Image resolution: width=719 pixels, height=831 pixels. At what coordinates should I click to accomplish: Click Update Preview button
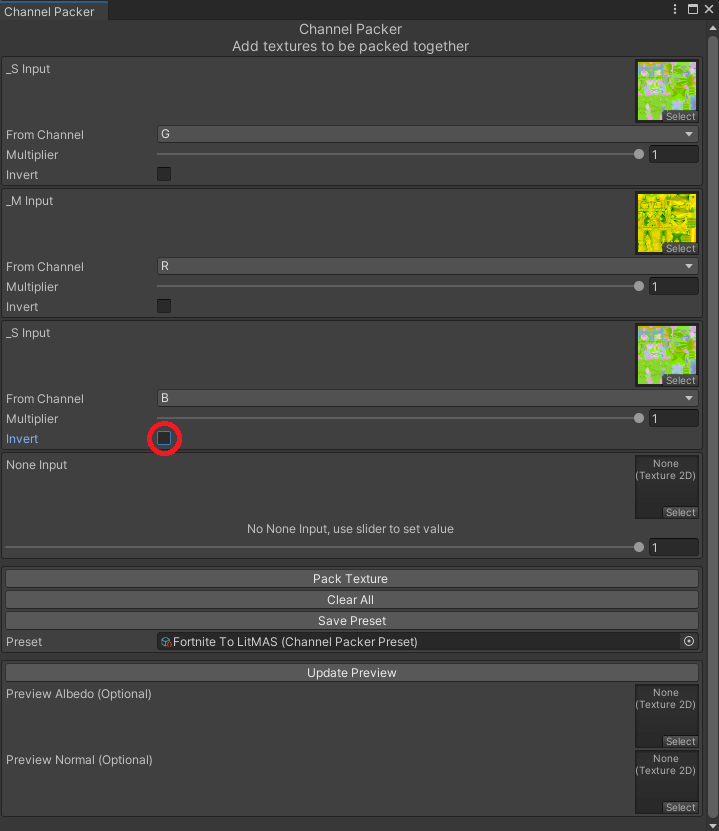click(x=351, y=673)
